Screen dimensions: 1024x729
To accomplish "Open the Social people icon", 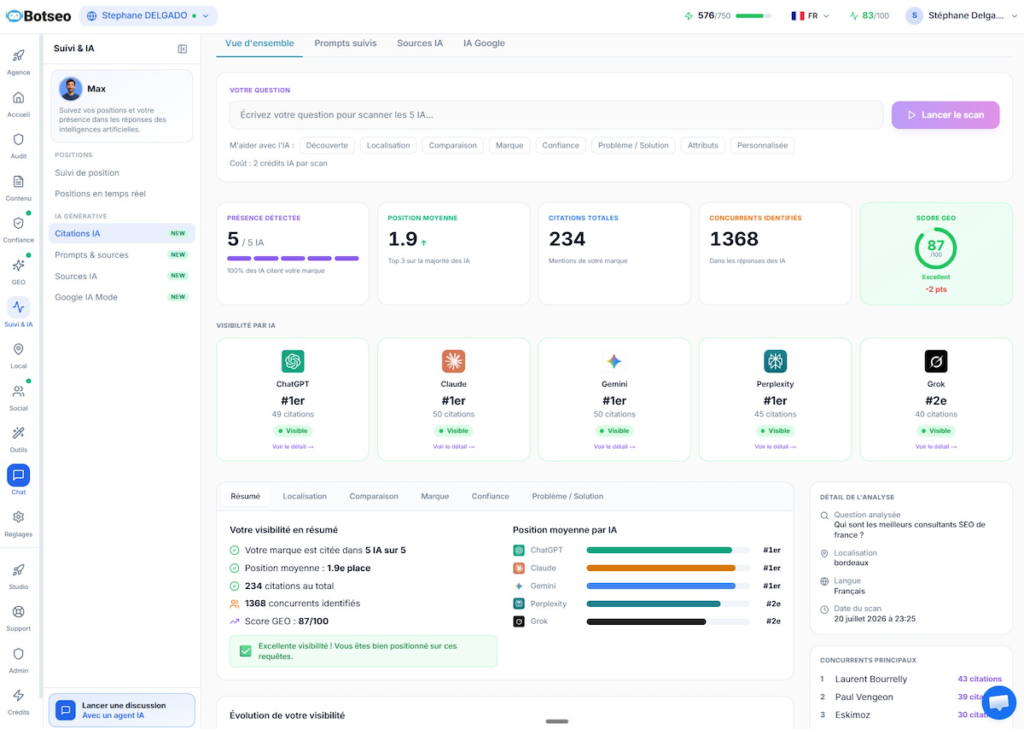I will coord(18,391).
